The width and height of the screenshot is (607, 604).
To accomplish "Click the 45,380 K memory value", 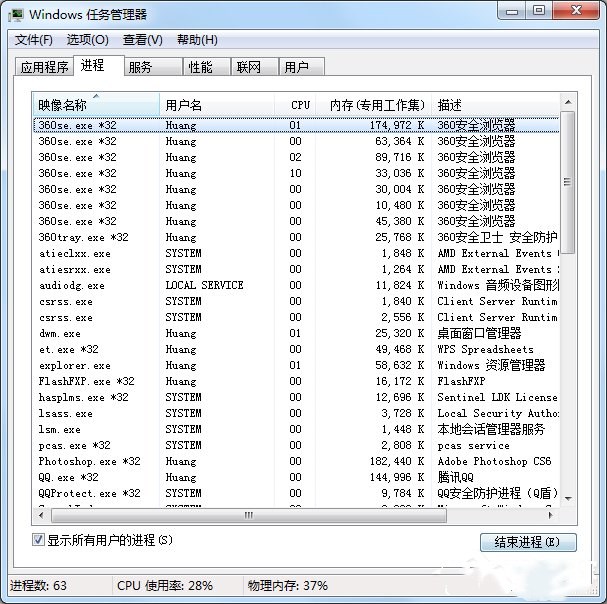I will (x=399, y=221).
